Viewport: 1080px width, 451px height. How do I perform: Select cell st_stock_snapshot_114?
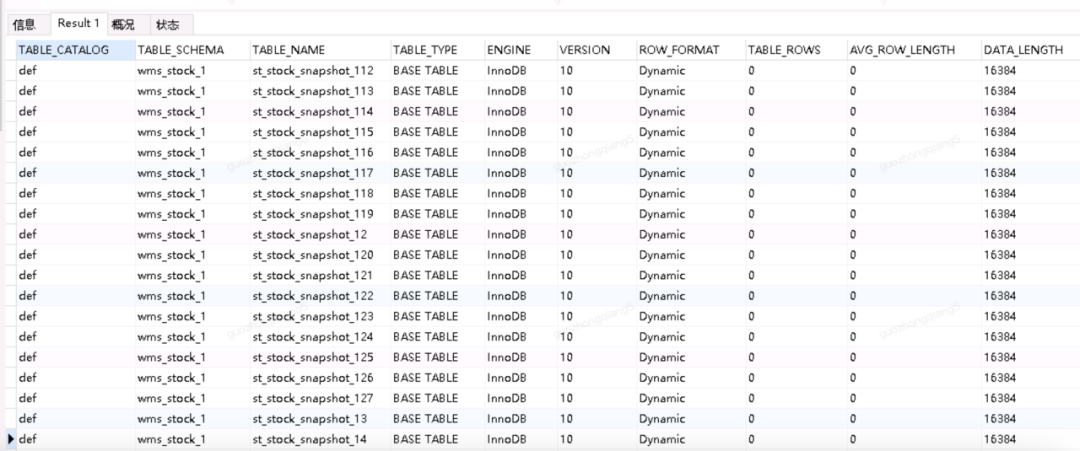tap(320, 112)
